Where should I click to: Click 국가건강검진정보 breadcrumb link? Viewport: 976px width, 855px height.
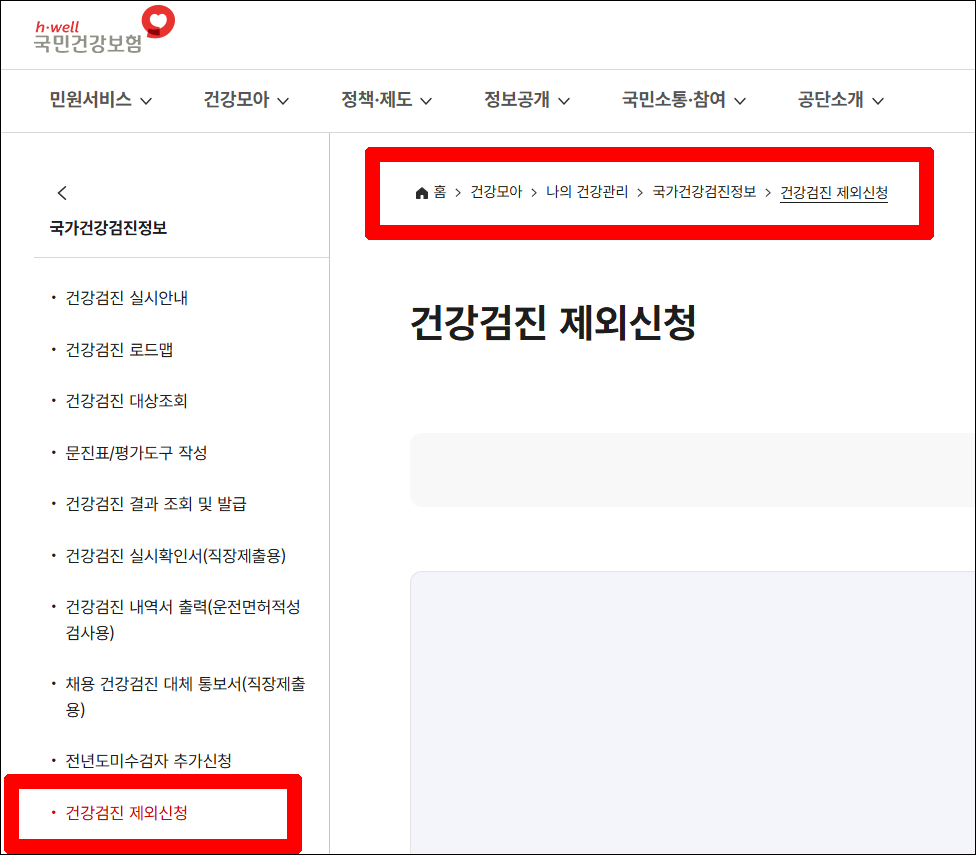coord(704,192)
